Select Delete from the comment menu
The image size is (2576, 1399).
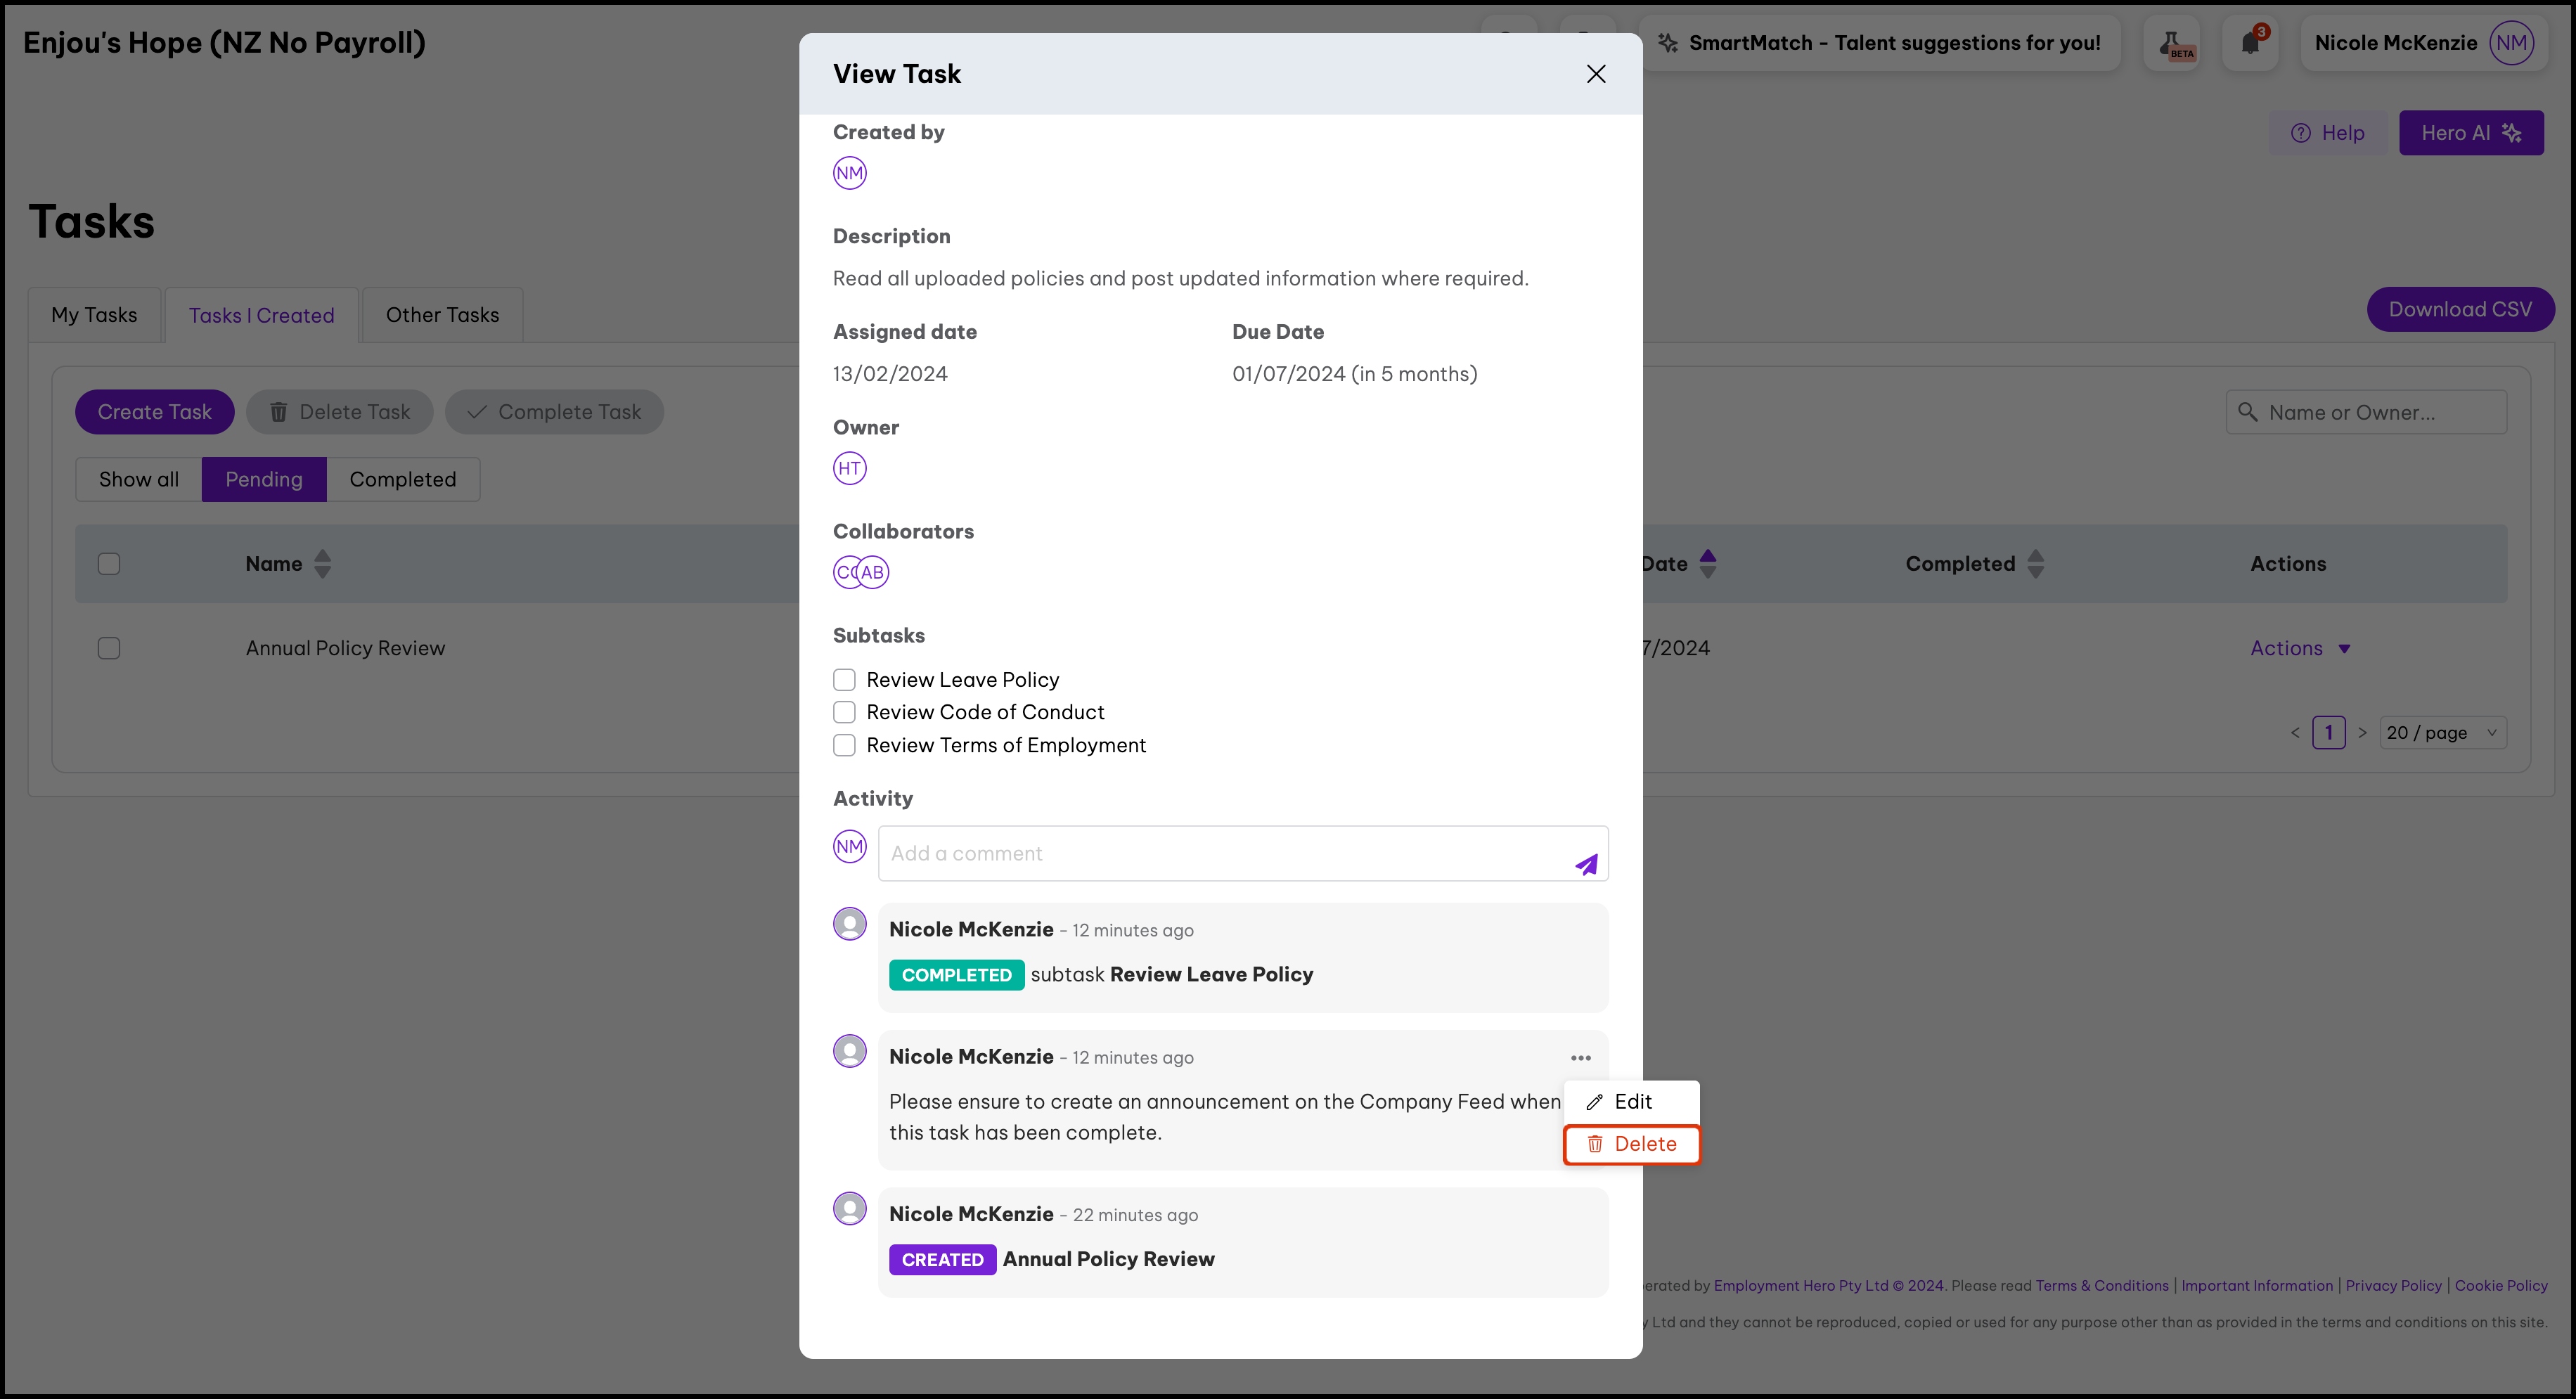[1632, 1144]
